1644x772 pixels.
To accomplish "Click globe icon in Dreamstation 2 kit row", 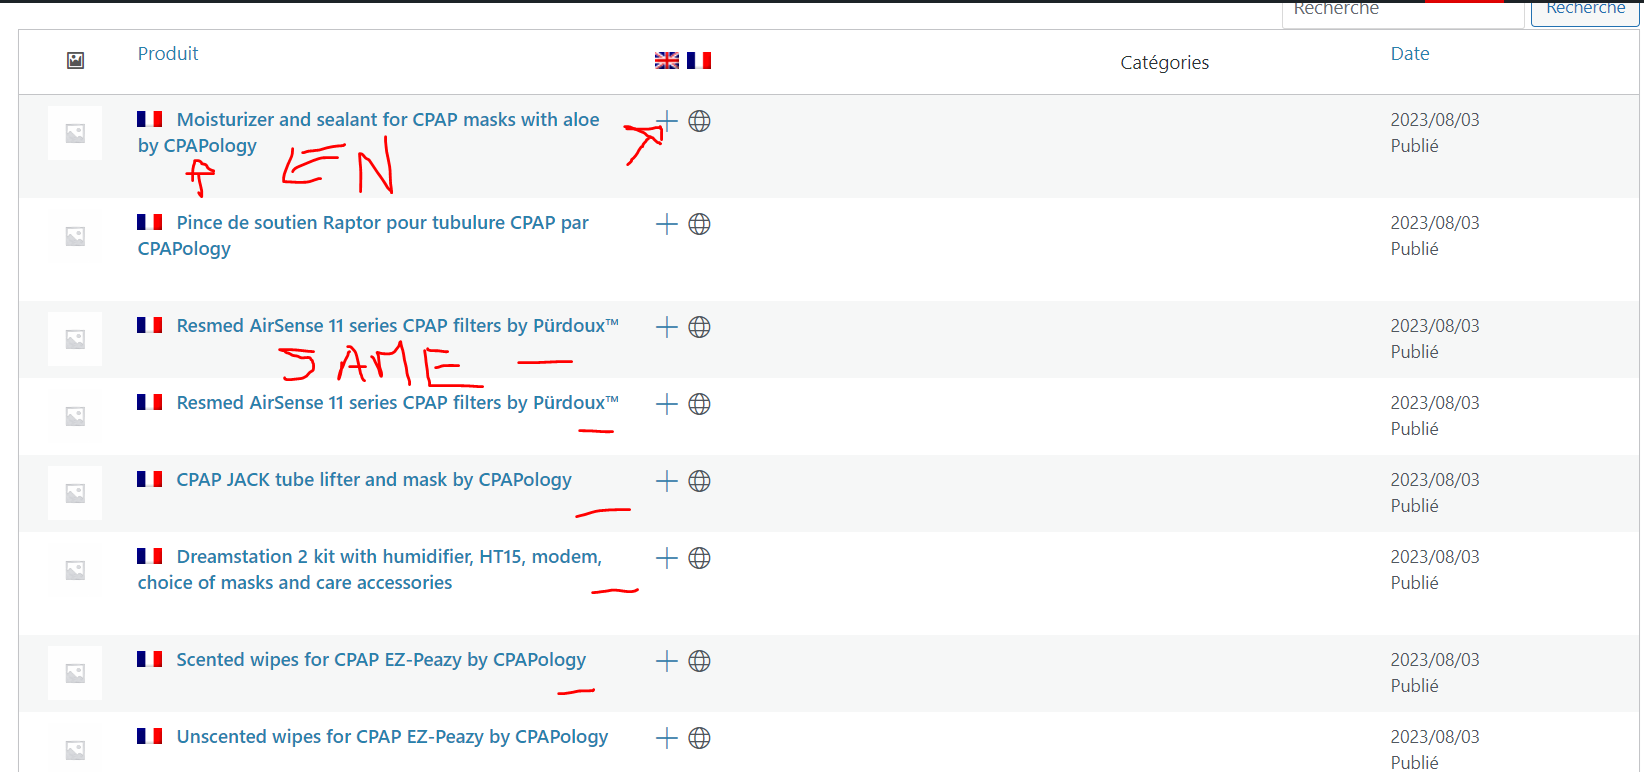I will pyautogui.click(x=700, y=558).
